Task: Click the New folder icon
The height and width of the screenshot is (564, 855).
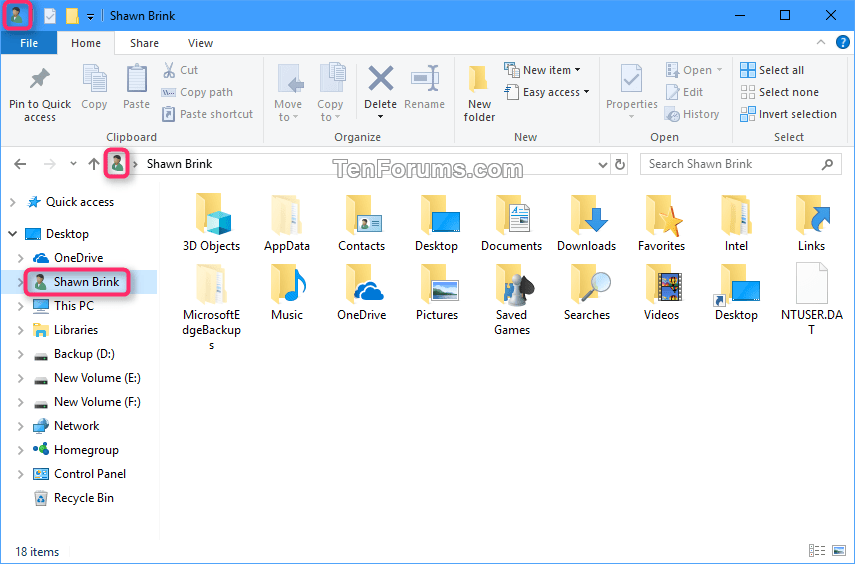Action: coord(479,80)
